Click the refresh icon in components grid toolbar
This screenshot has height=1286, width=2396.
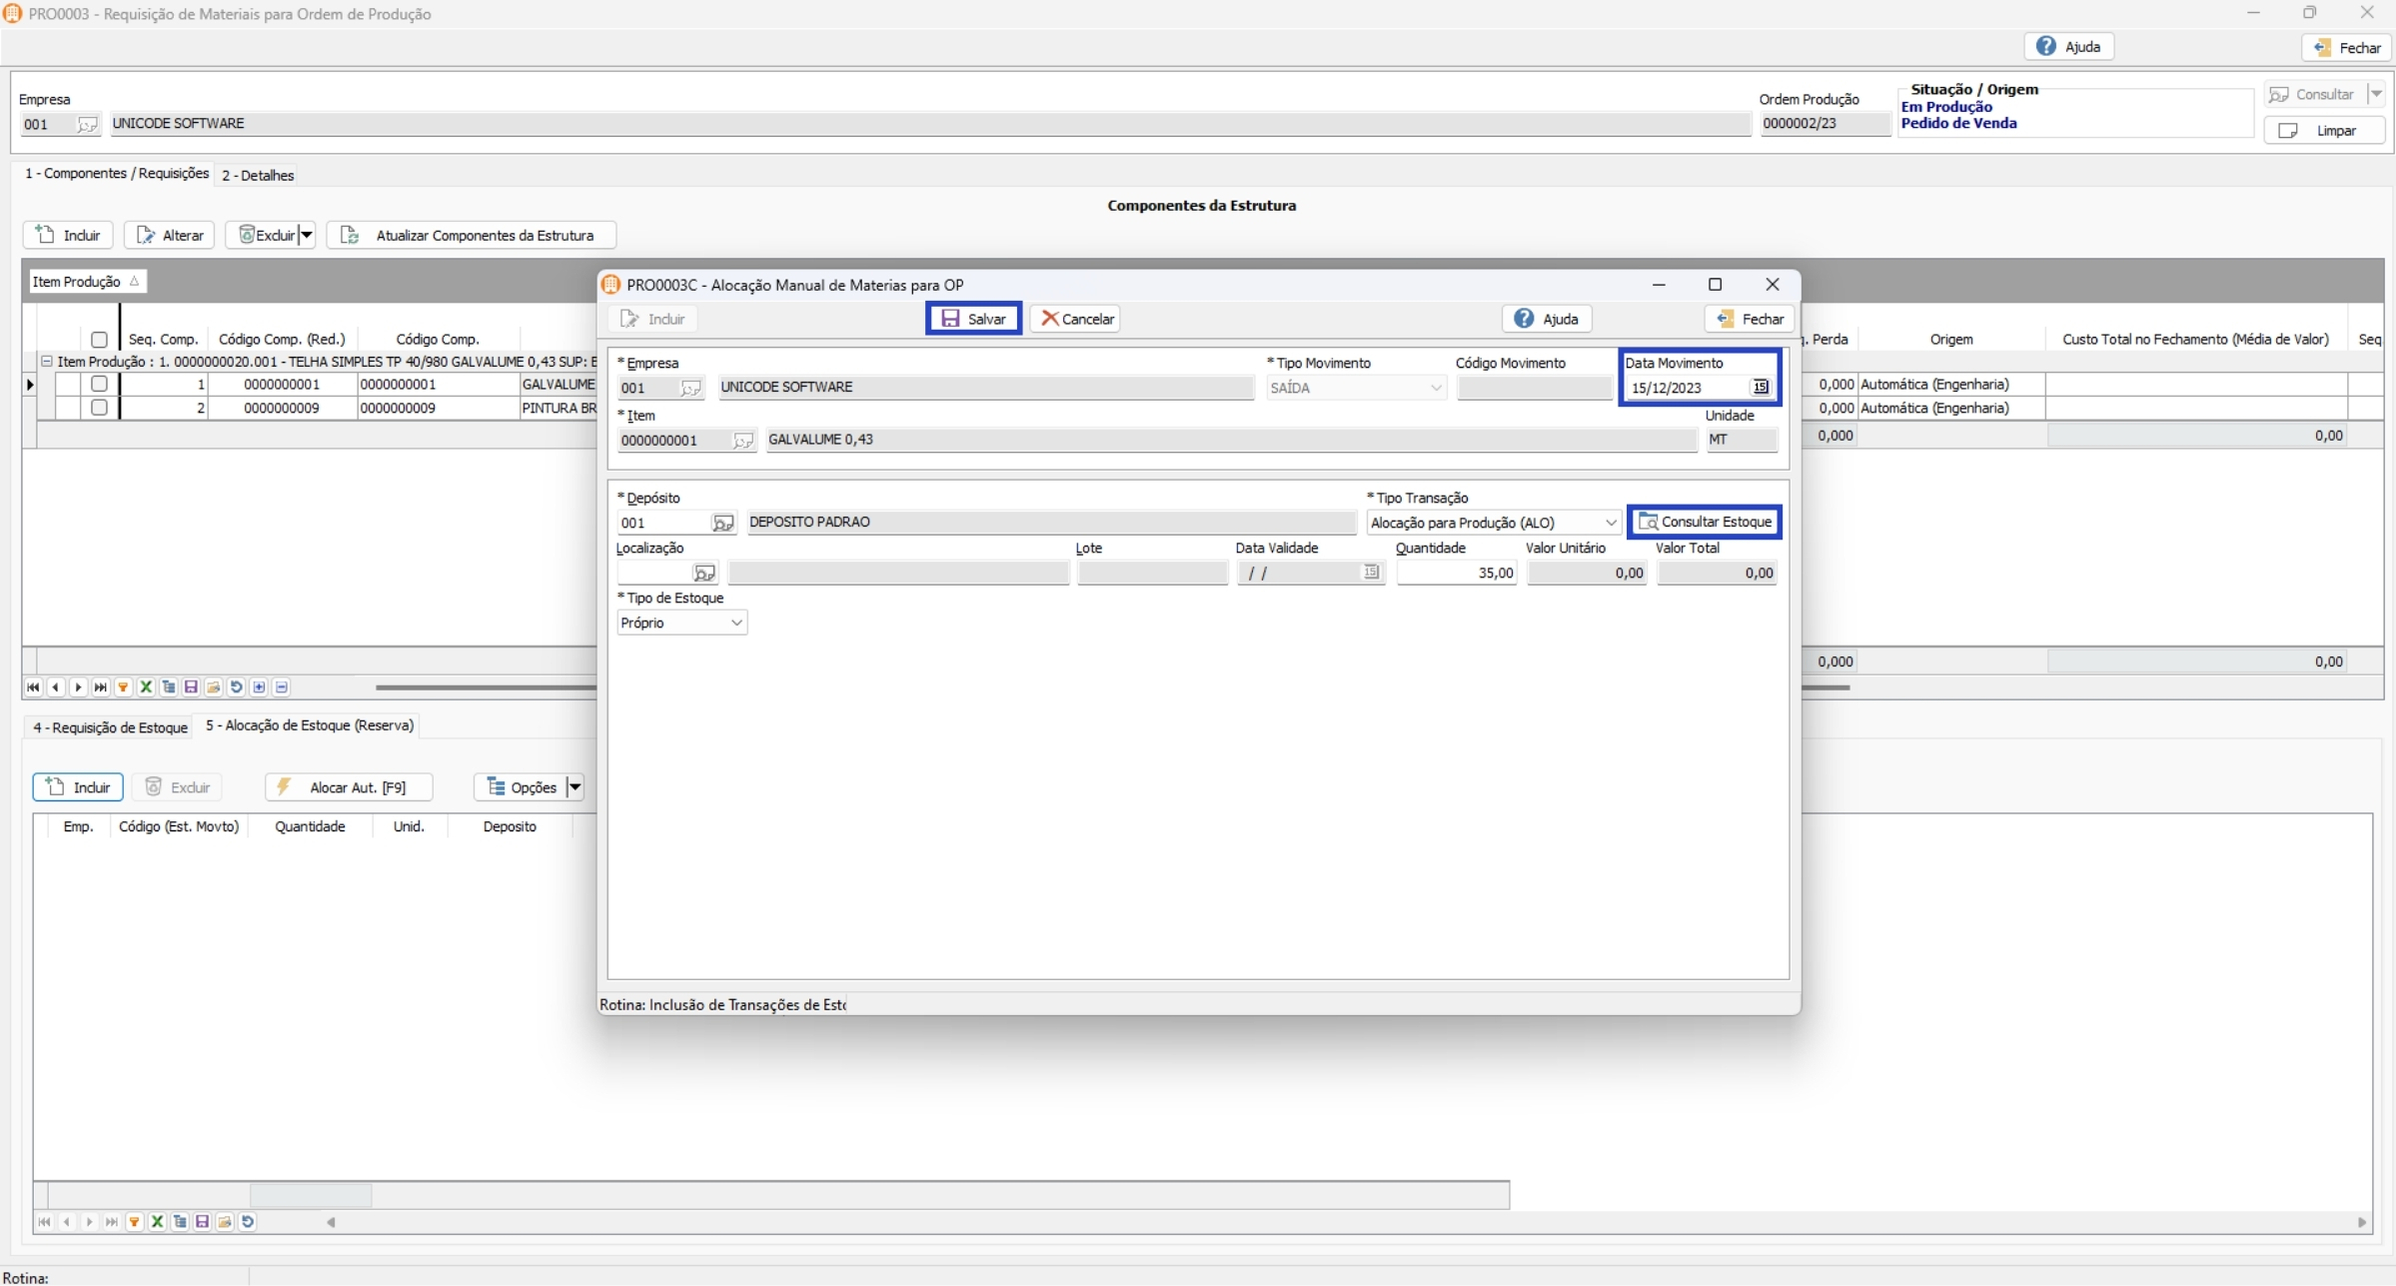[236, 687]
